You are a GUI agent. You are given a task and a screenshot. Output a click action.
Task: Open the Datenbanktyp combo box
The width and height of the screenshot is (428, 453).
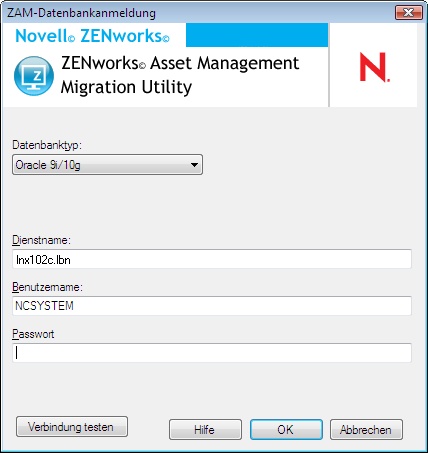pos(107,165)
